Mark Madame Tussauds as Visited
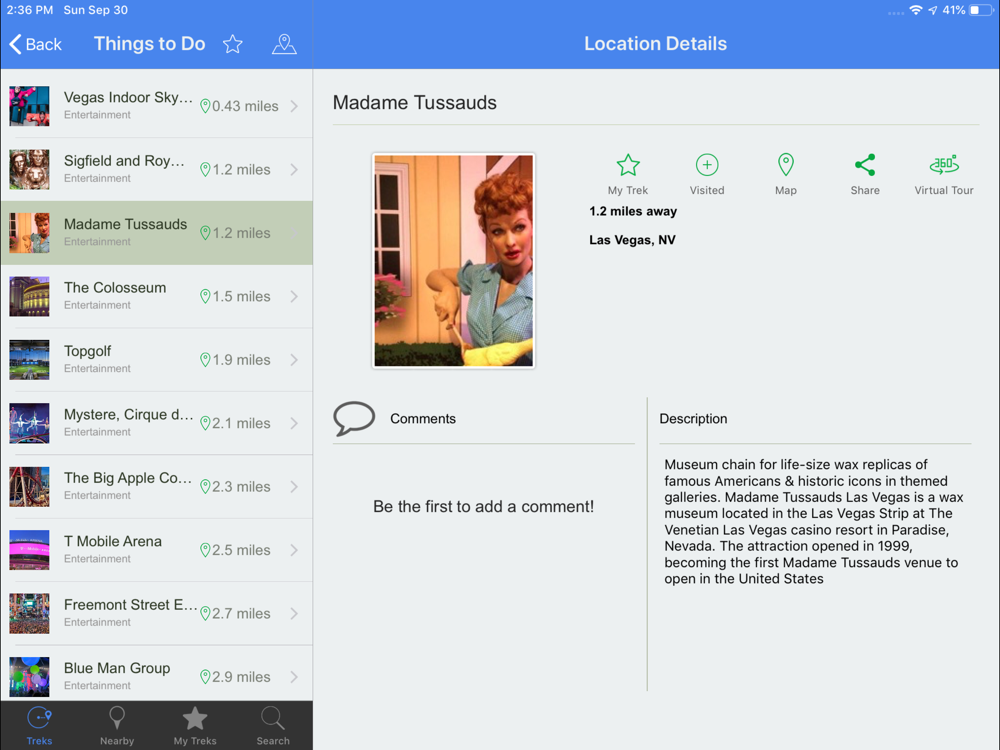Screen dimensions: 1000x750 point(707,174)
